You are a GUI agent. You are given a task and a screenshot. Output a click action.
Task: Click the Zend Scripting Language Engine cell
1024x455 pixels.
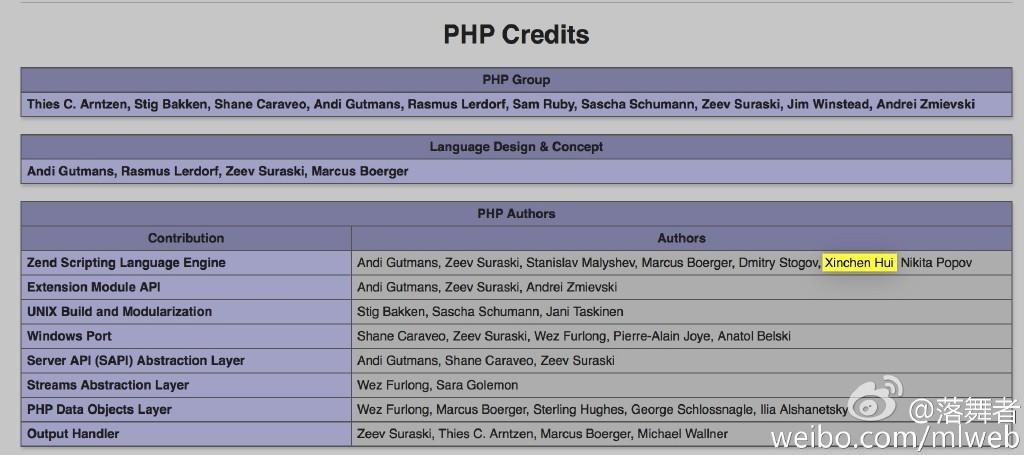pos(186,263)
